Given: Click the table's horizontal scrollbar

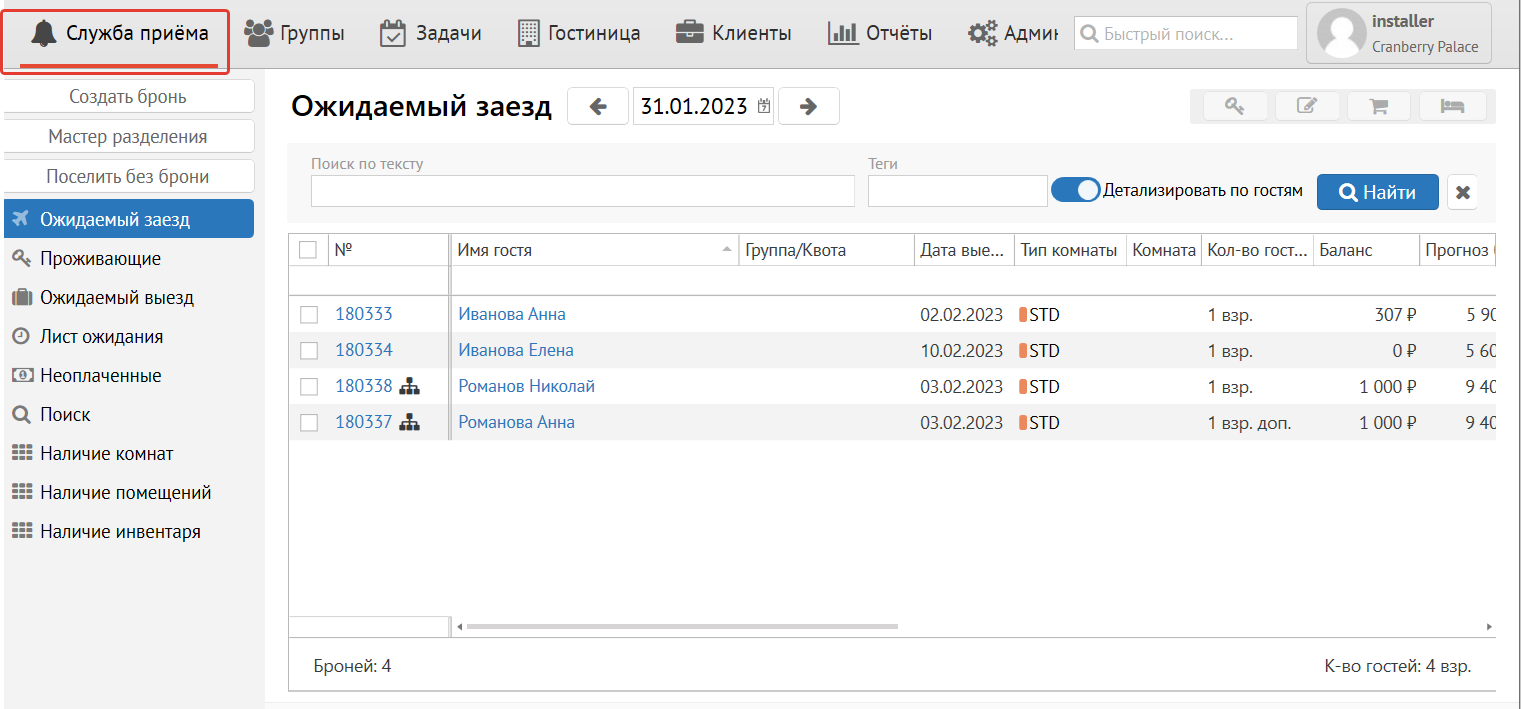Looking at the screenshot, I should coord(682,627).
